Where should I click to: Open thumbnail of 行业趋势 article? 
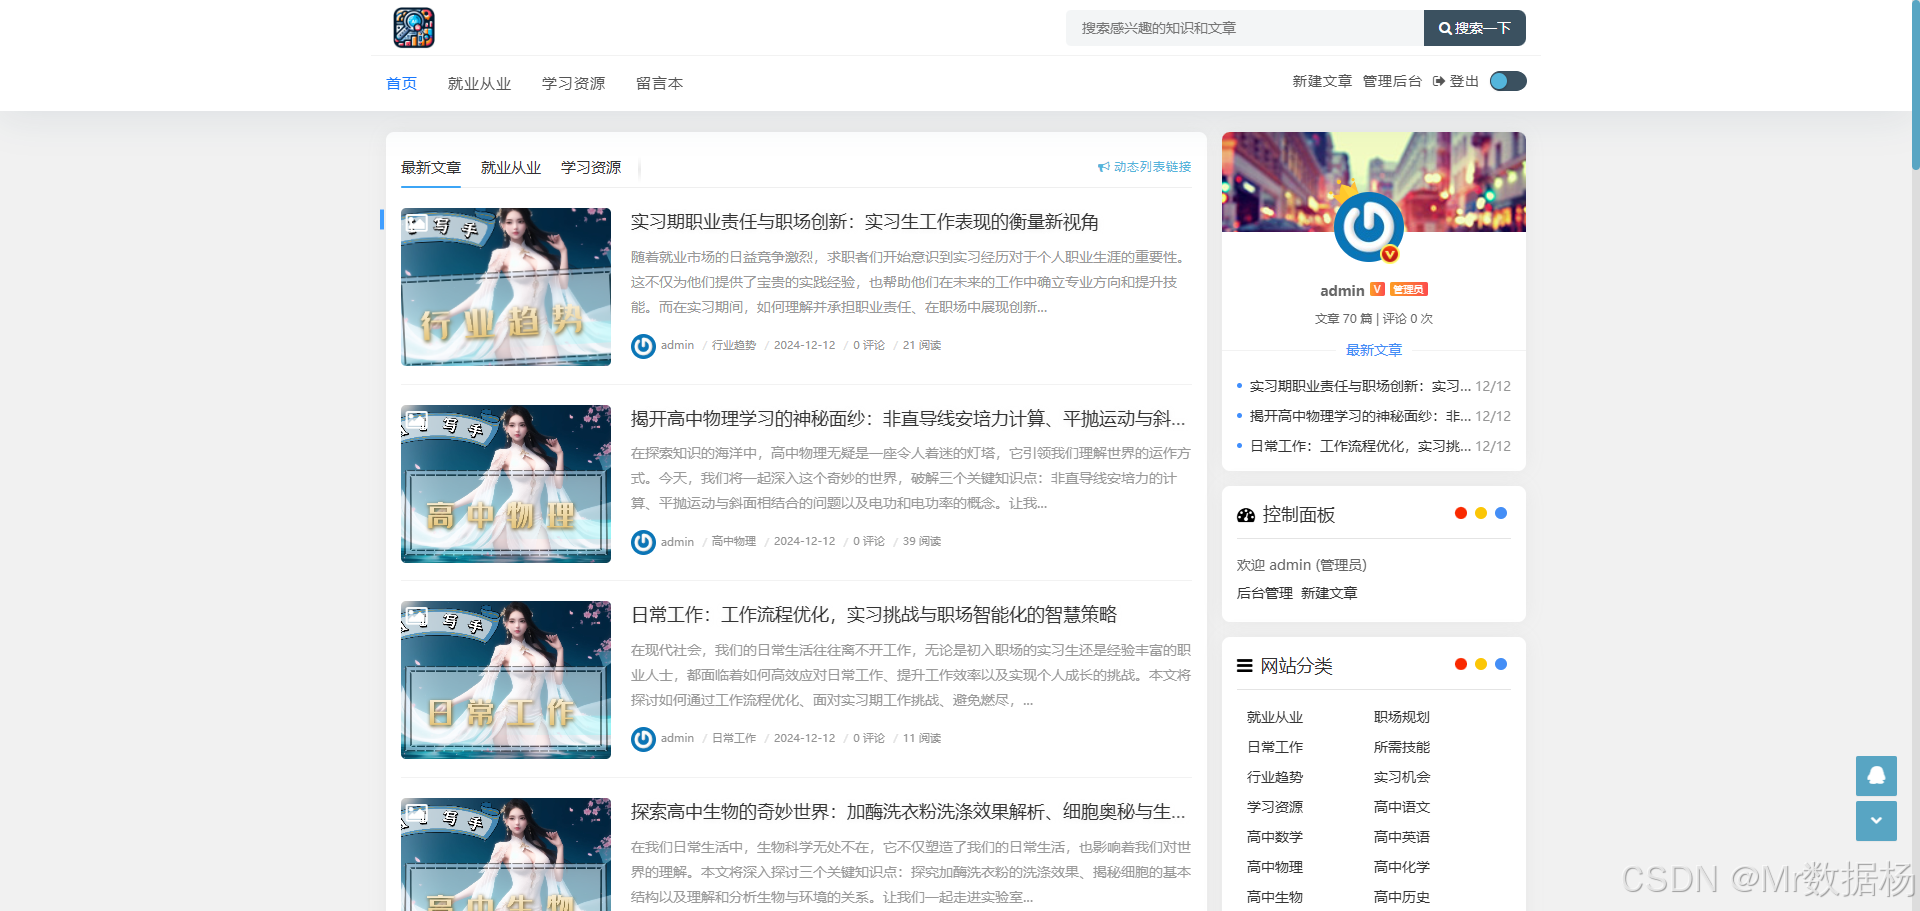coord(506,287)
